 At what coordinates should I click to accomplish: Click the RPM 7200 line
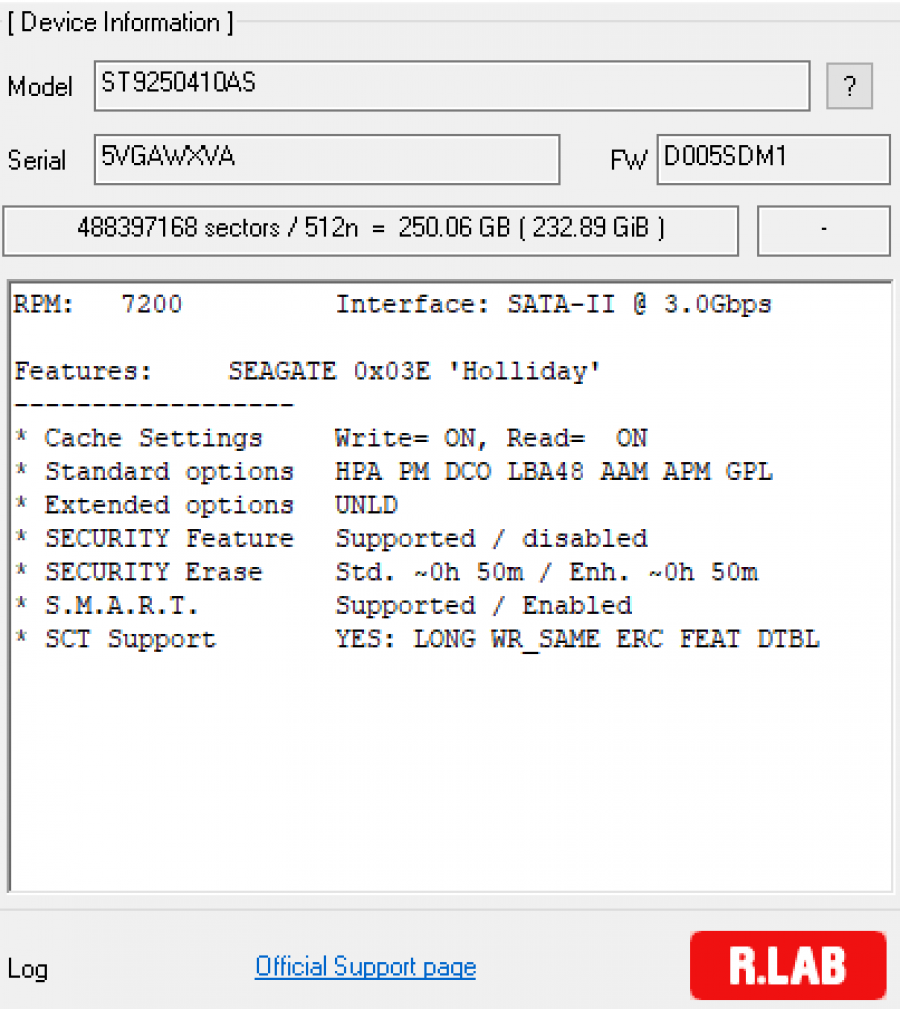tap(98, 304)
